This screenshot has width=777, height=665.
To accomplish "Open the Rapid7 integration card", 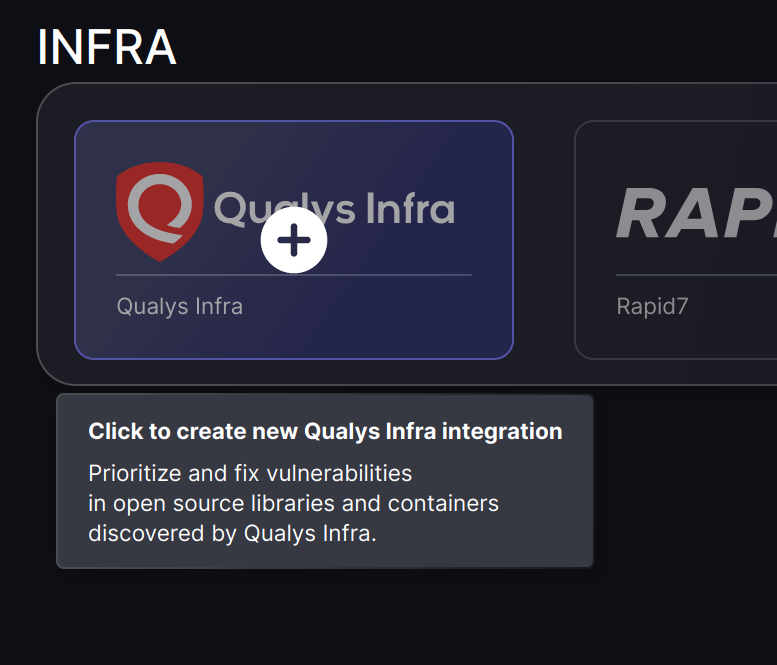I will [675, 240].
